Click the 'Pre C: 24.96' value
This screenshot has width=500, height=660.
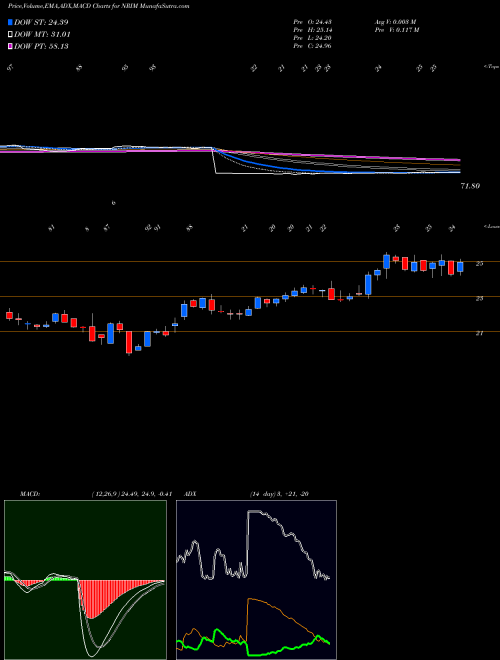(312, 46)
